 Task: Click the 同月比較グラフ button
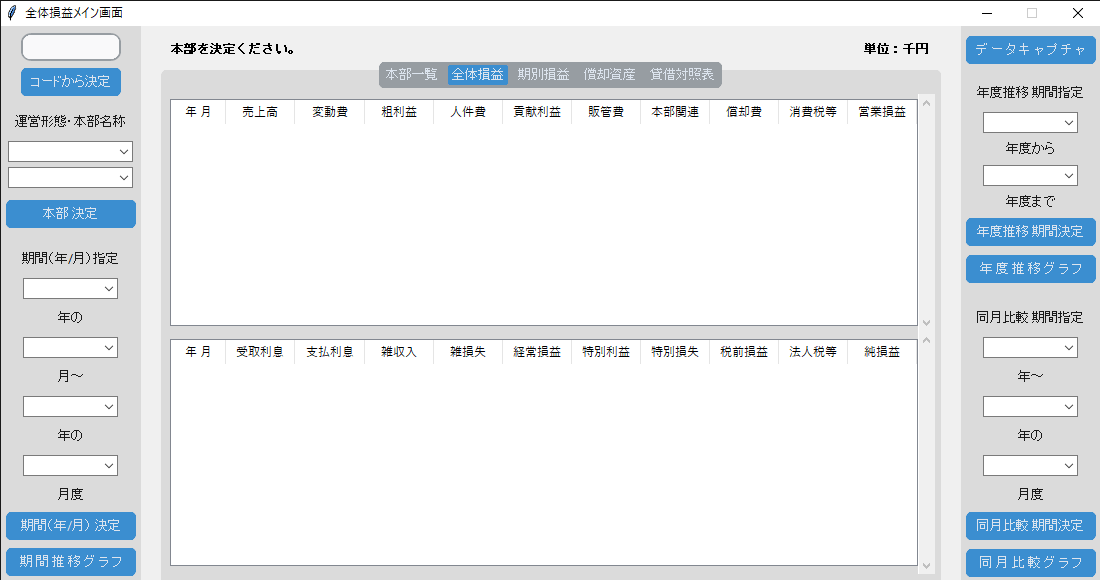coord(1030,562)
